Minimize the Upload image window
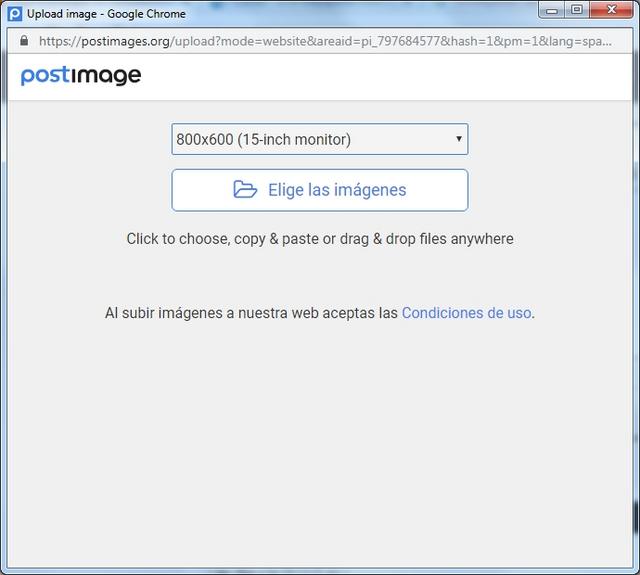Viewport: 640px width, 575px height. click(551, 11)
